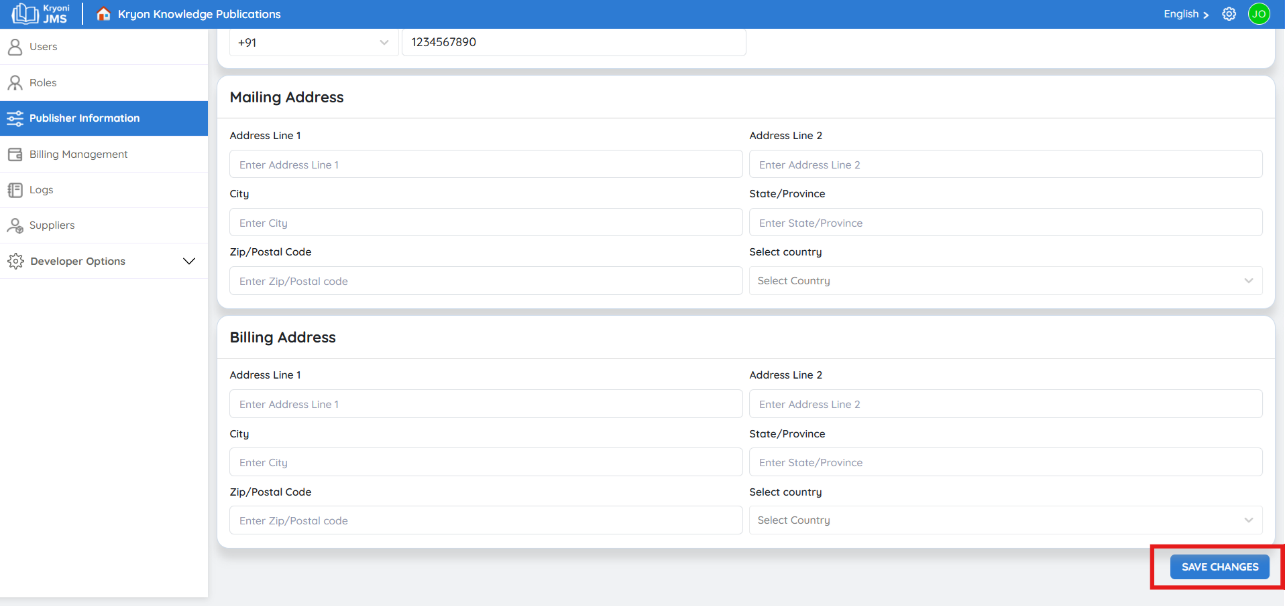Click the Developer Options gear icon
This screenshot has width=1285, height=606.
coord(15,261)
